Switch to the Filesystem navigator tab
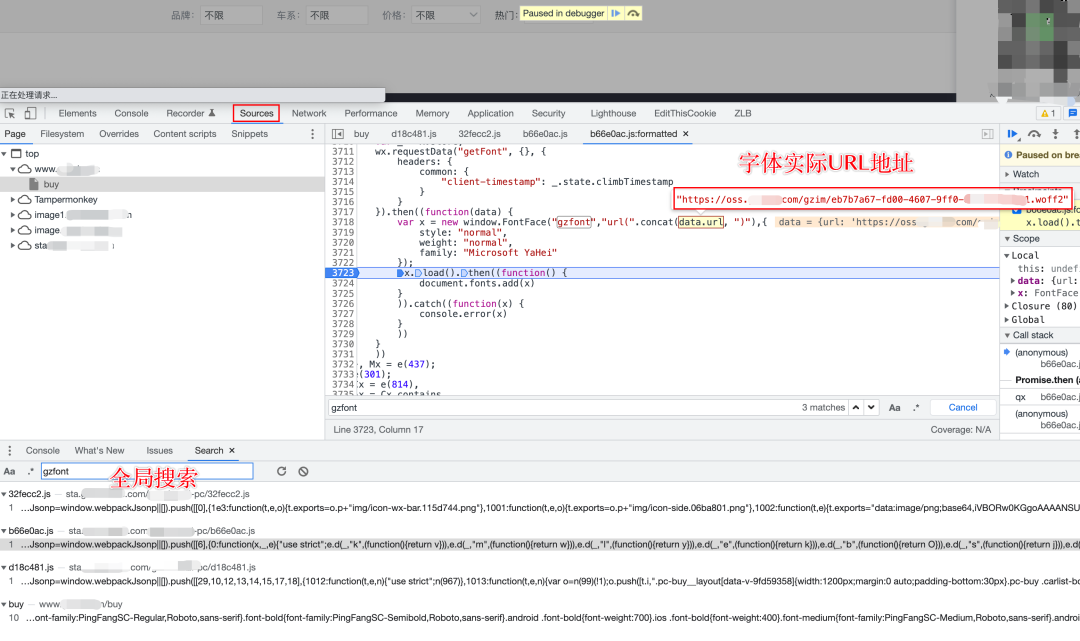1080x641 pixels. [62, 134]
